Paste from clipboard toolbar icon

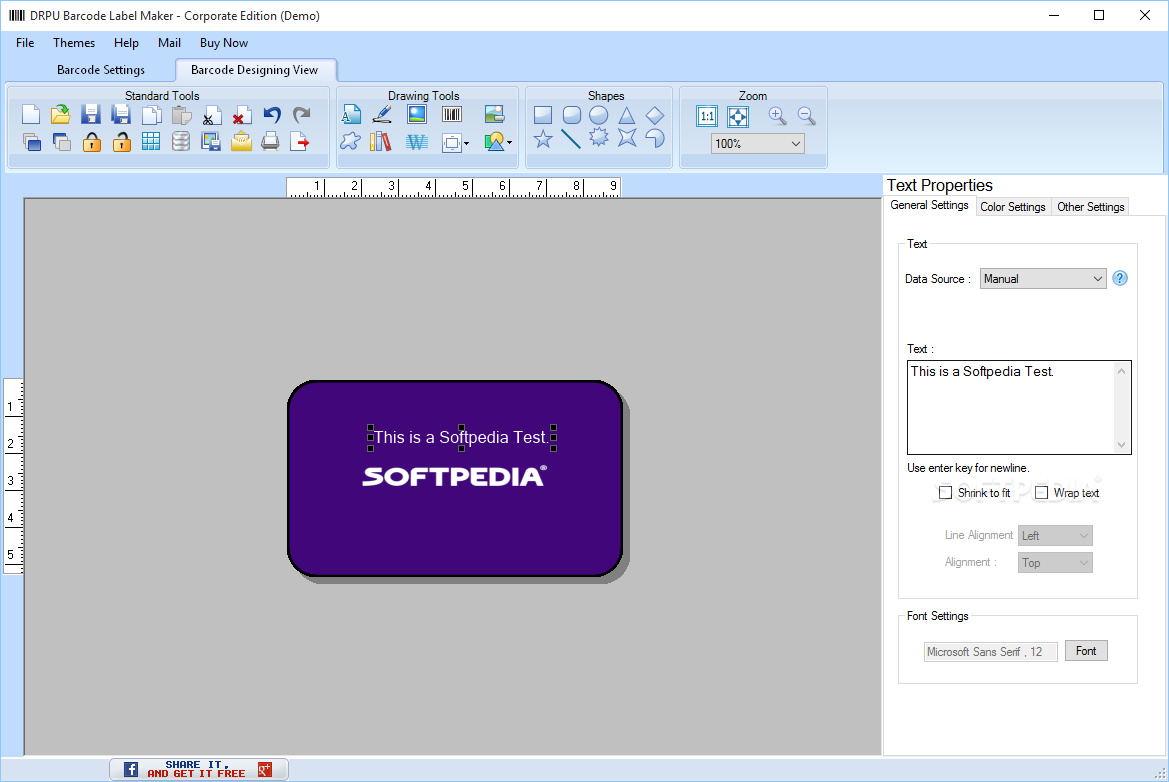(x=181, y=115)
